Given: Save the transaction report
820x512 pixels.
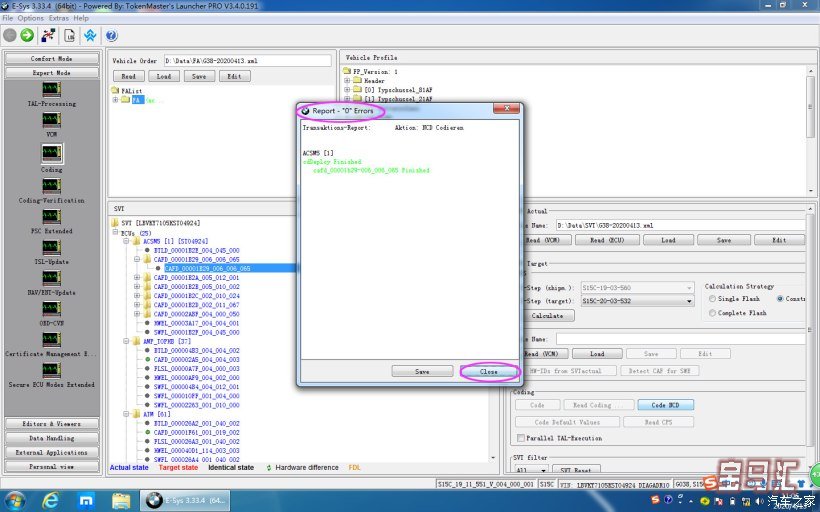Looking at the screenshot, I should pos(422,371).
